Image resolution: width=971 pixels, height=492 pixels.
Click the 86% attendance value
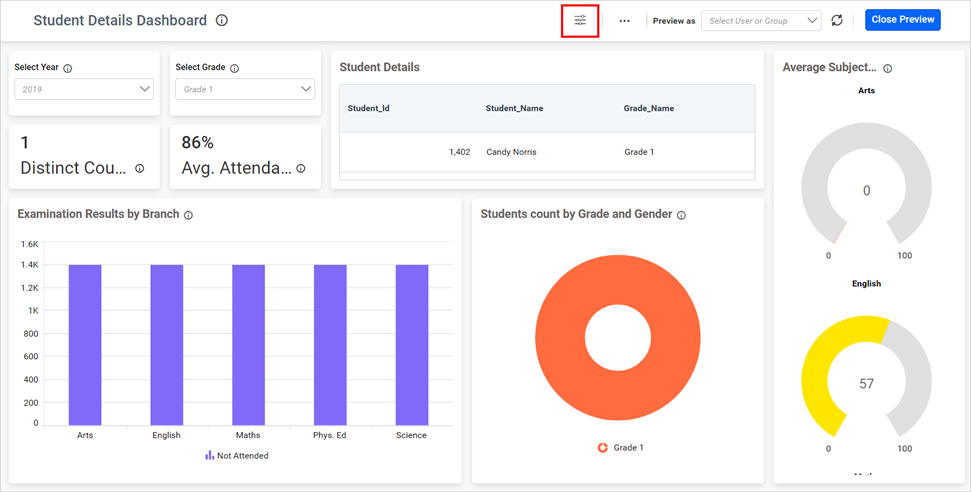pyautogui.click(x=198, y=143)
